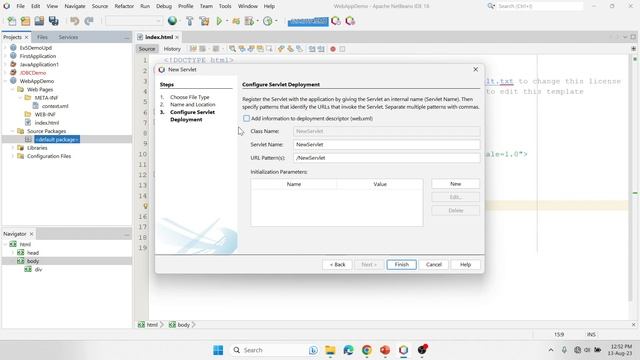Click the New Project toolbar icon
Viewport: 640px width, 360px height.
25,21
